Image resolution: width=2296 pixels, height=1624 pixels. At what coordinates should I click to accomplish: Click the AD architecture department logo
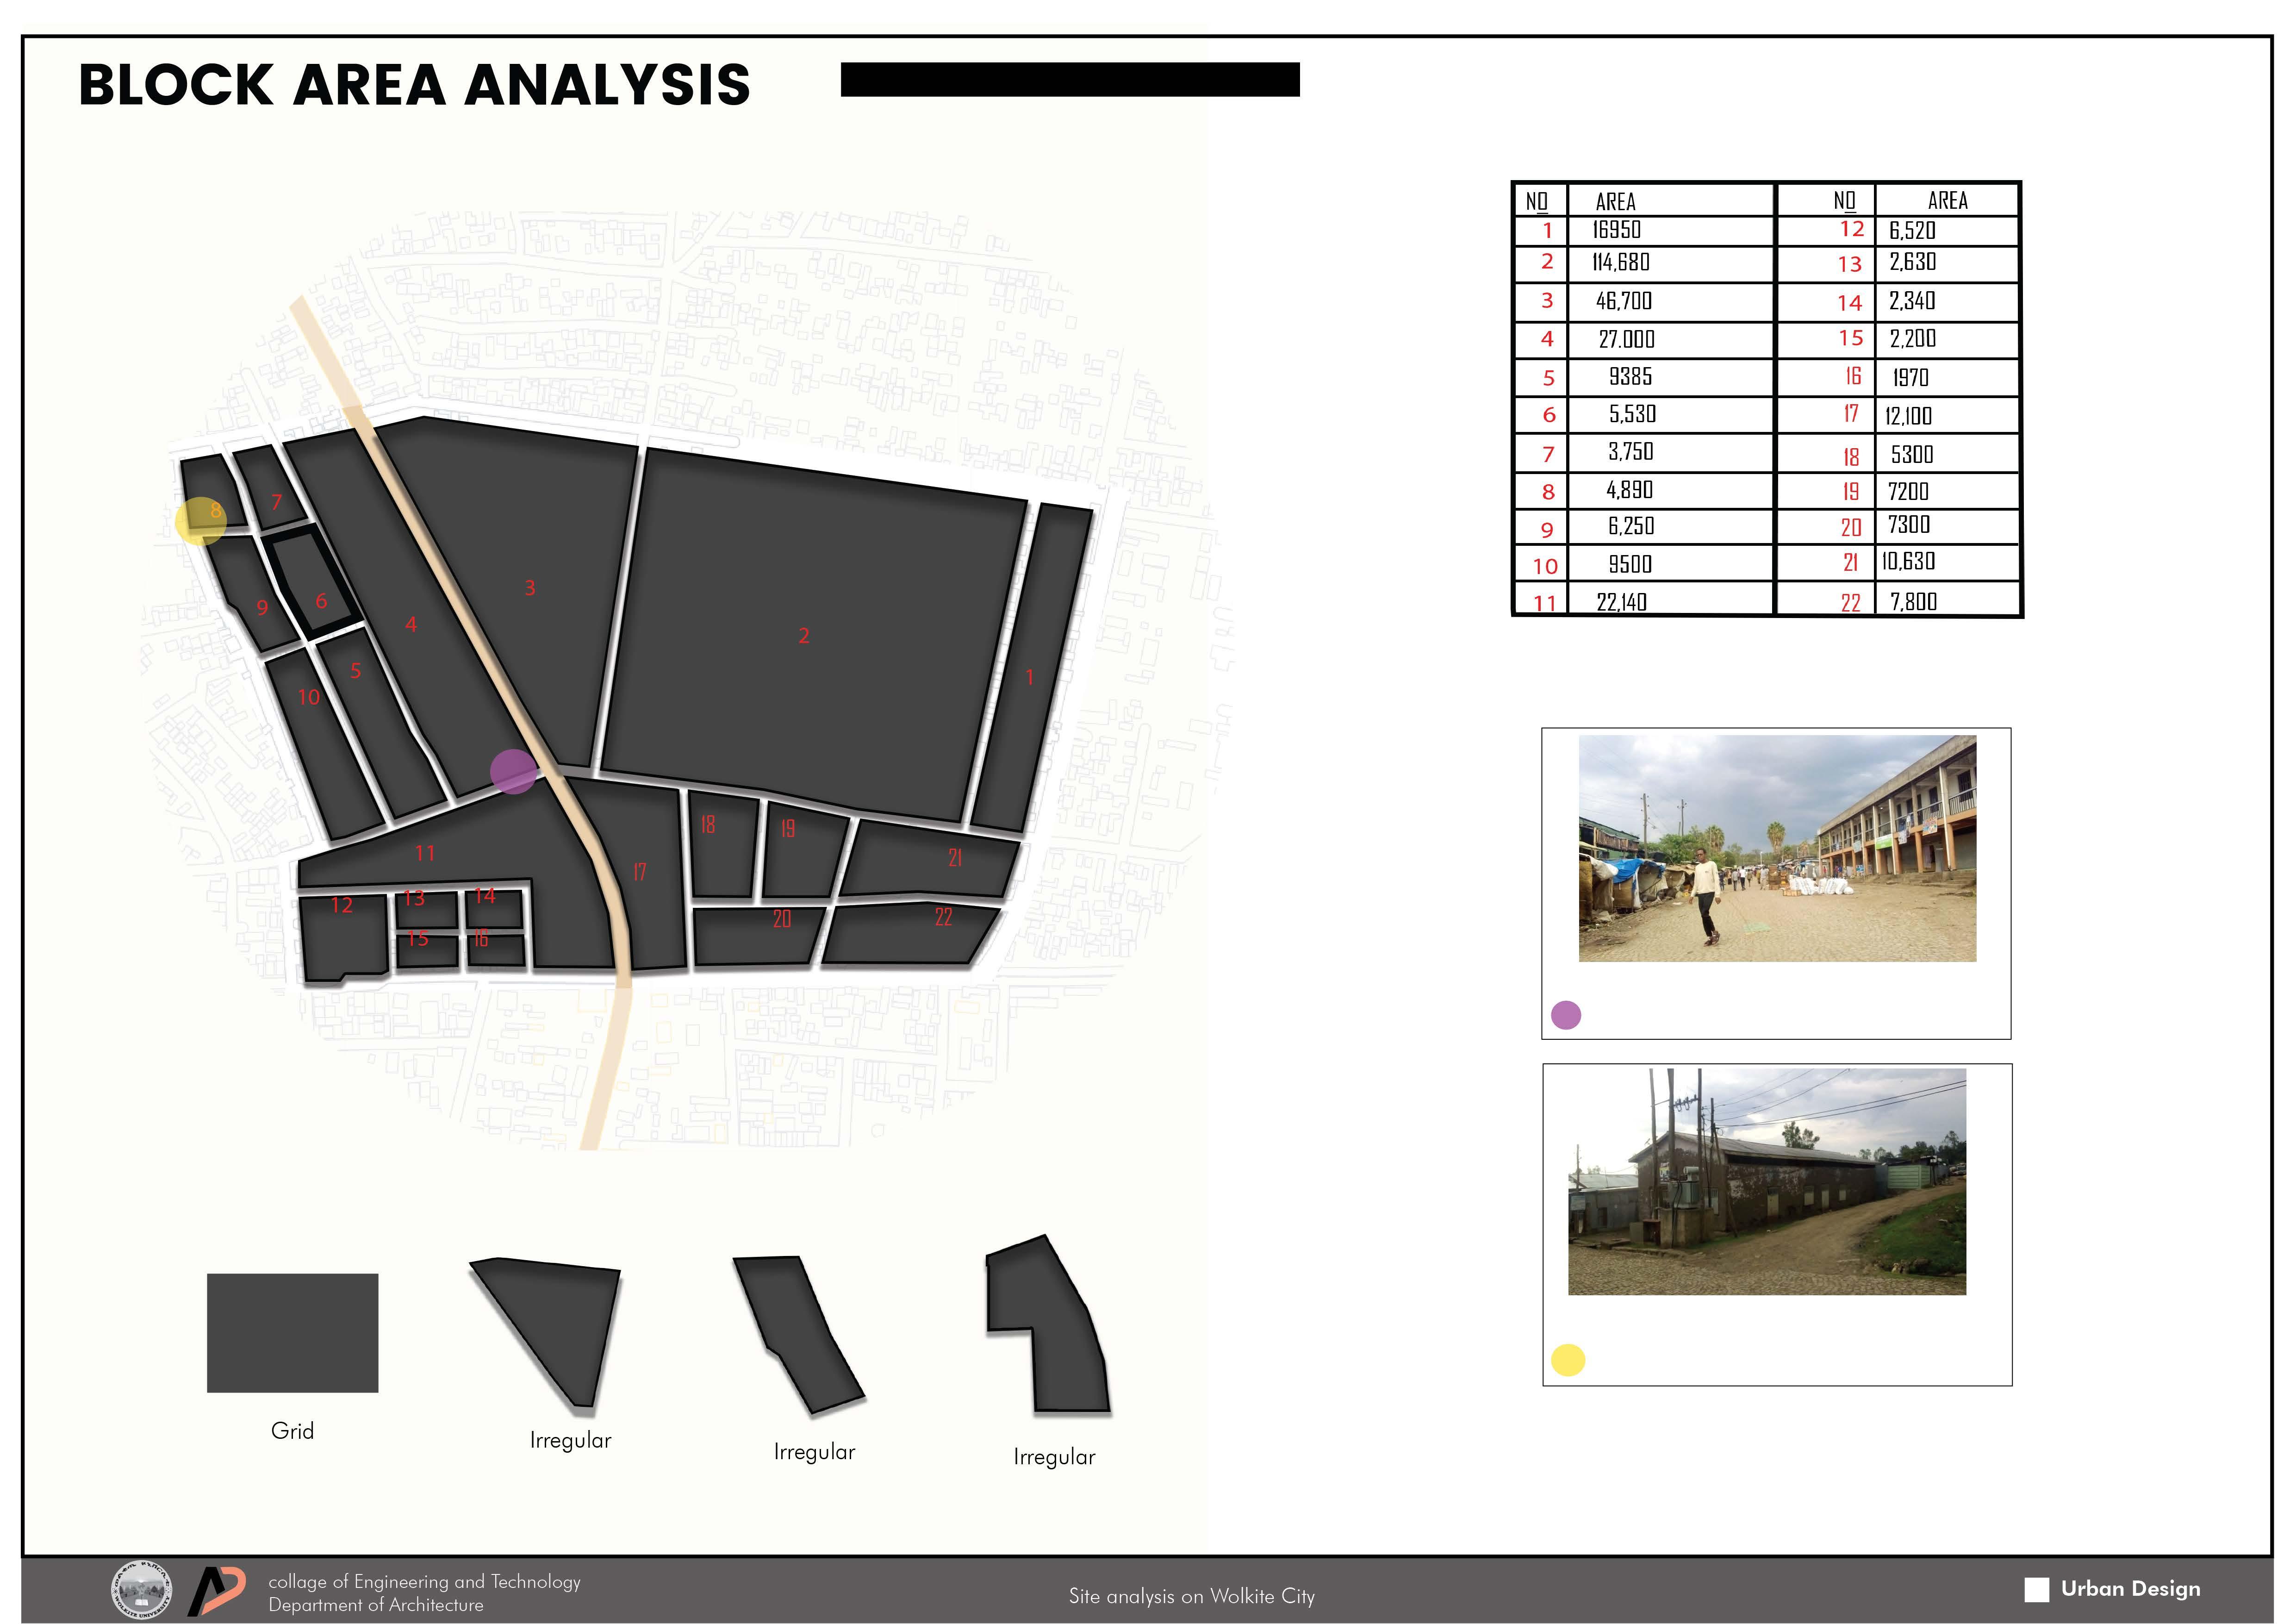[216, 1591]
